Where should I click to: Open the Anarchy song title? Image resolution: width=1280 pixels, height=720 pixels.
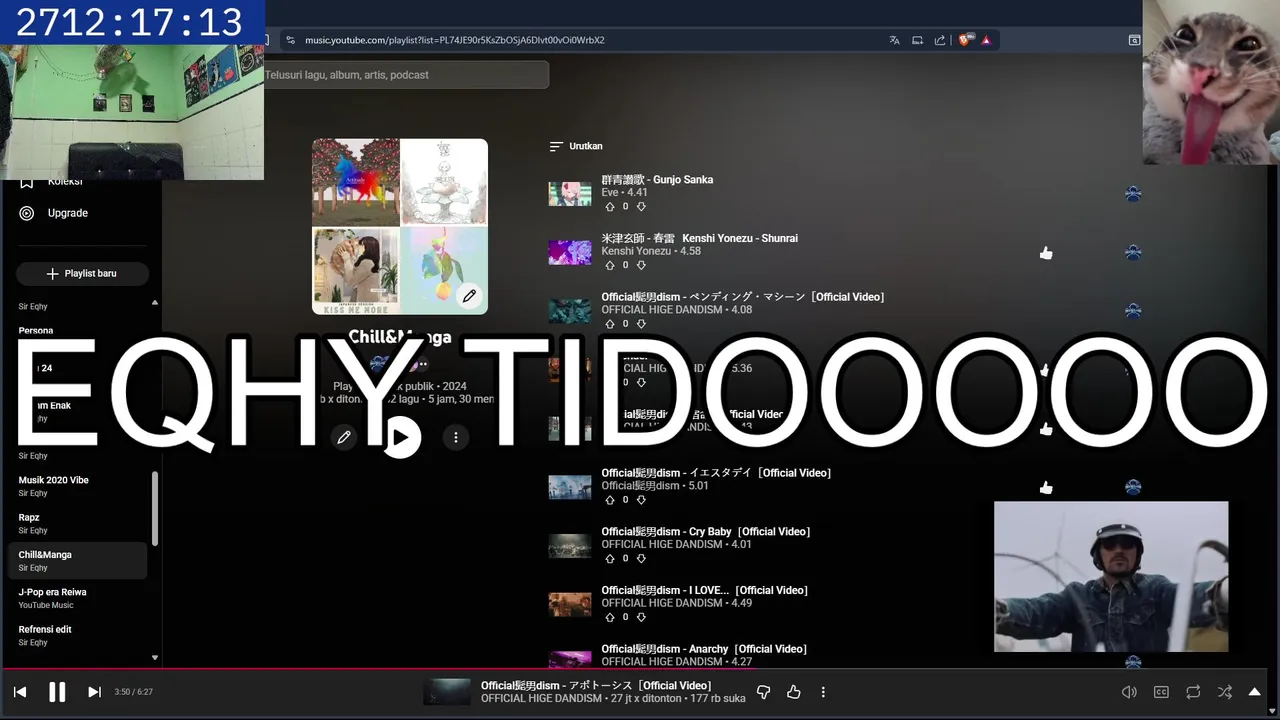point(704,649)
